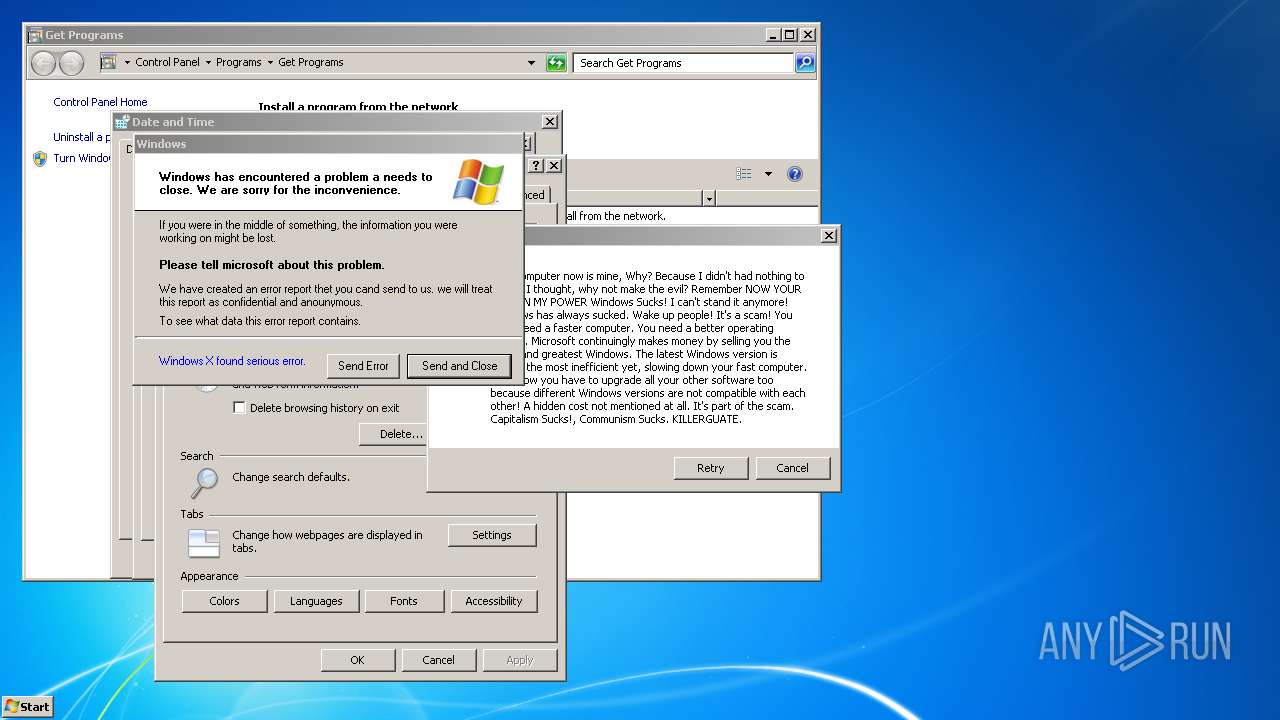Click Control Panel breadcrumb
This screenshot has width=1280, height=720.
click(x=167, y=62)
